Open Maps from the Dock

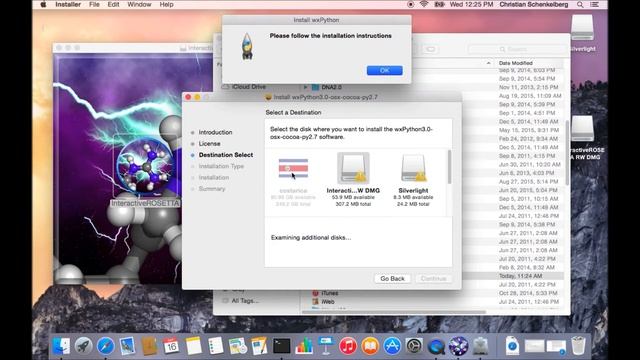(x=238, y=346)
